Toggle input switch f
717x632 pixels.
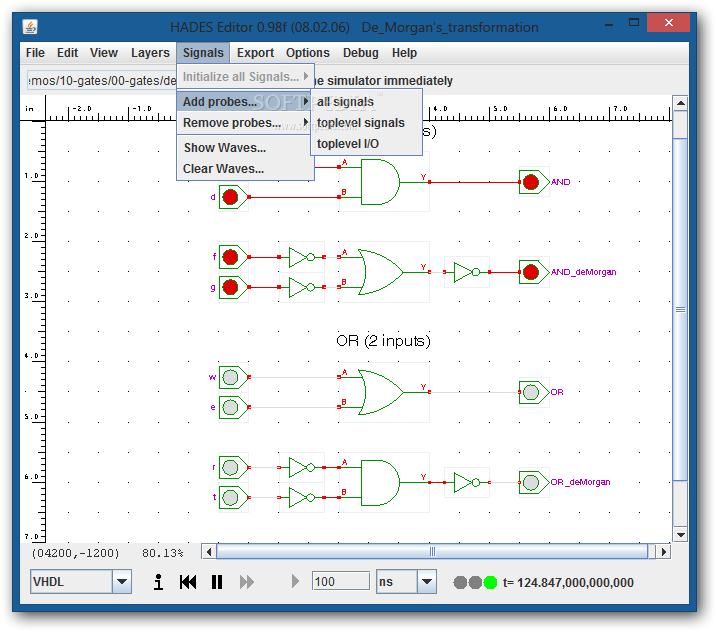[x=232, y=257]
